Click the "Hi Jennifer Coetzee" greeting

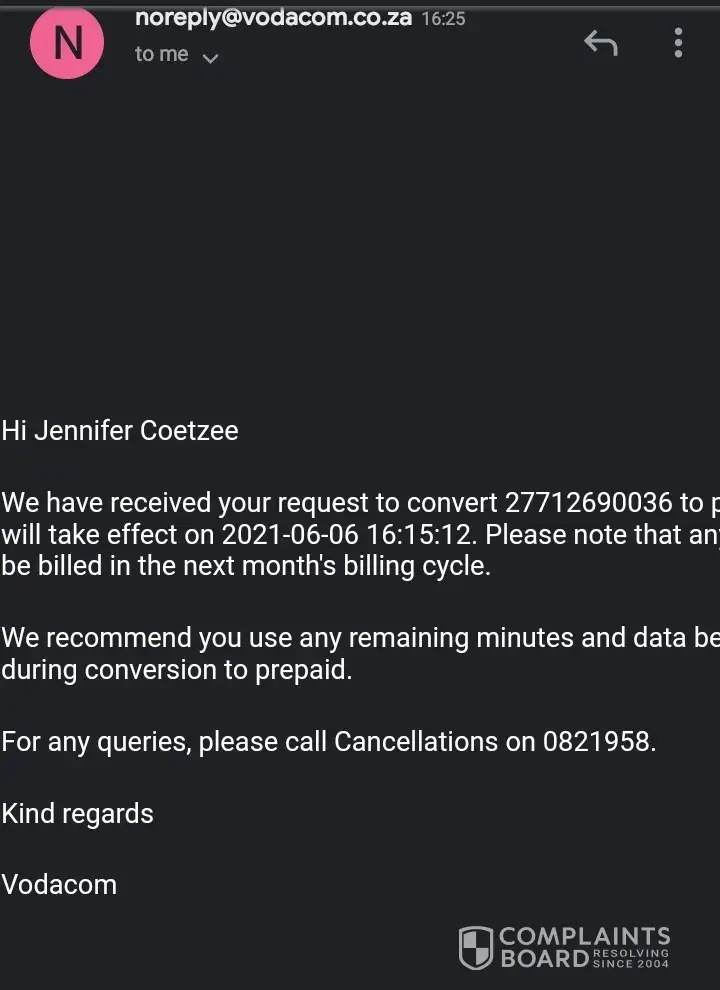(x=120, y=431)
